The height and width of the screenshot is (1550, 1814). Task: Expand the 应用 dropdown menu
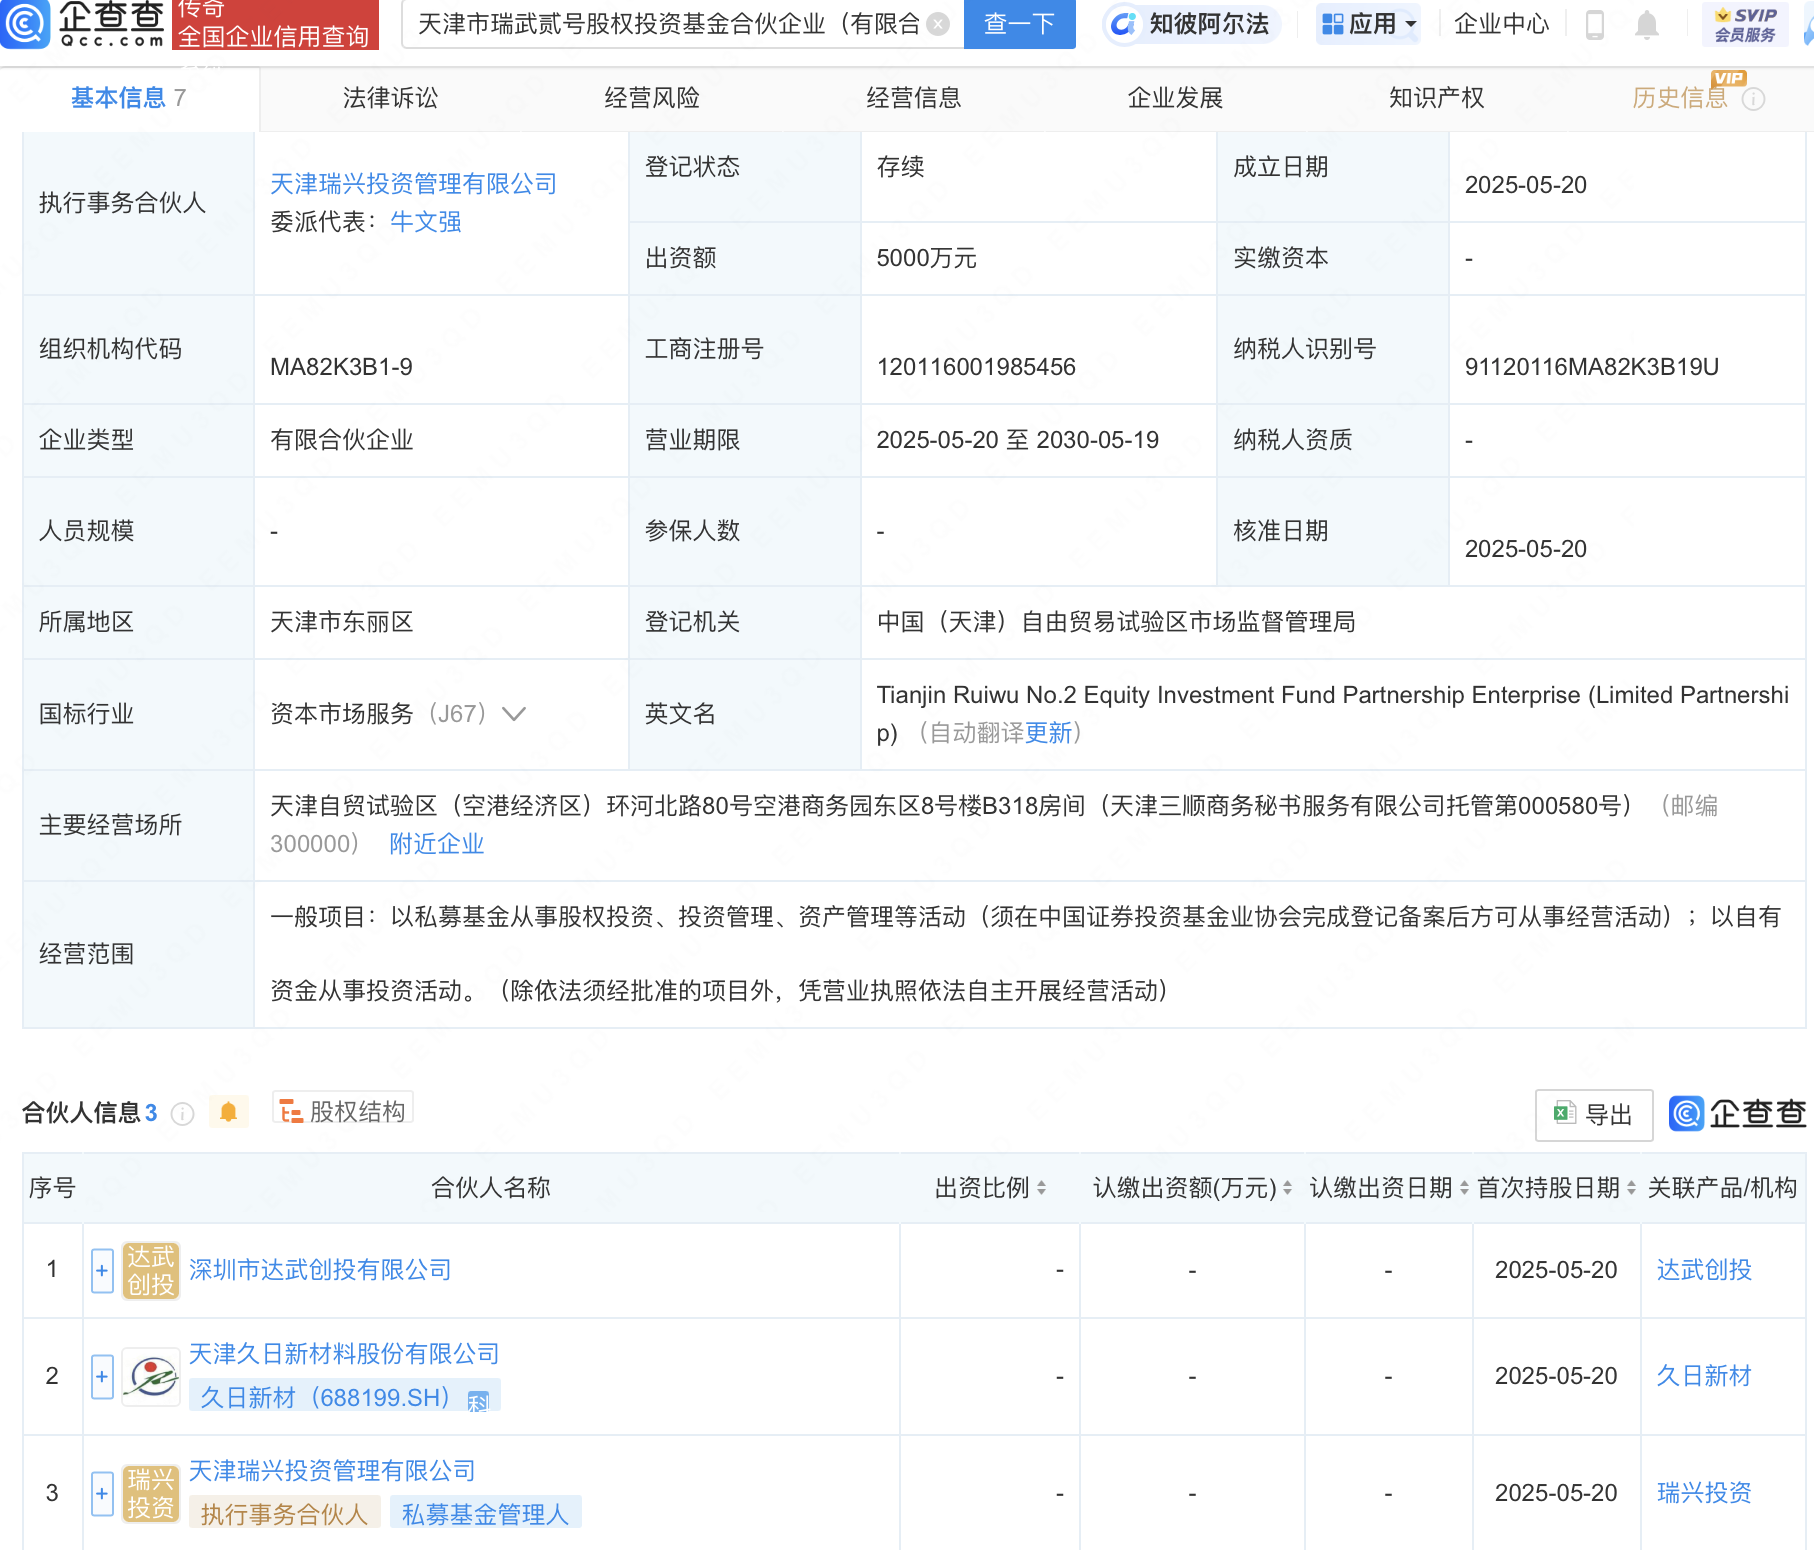pos(1368,24)
